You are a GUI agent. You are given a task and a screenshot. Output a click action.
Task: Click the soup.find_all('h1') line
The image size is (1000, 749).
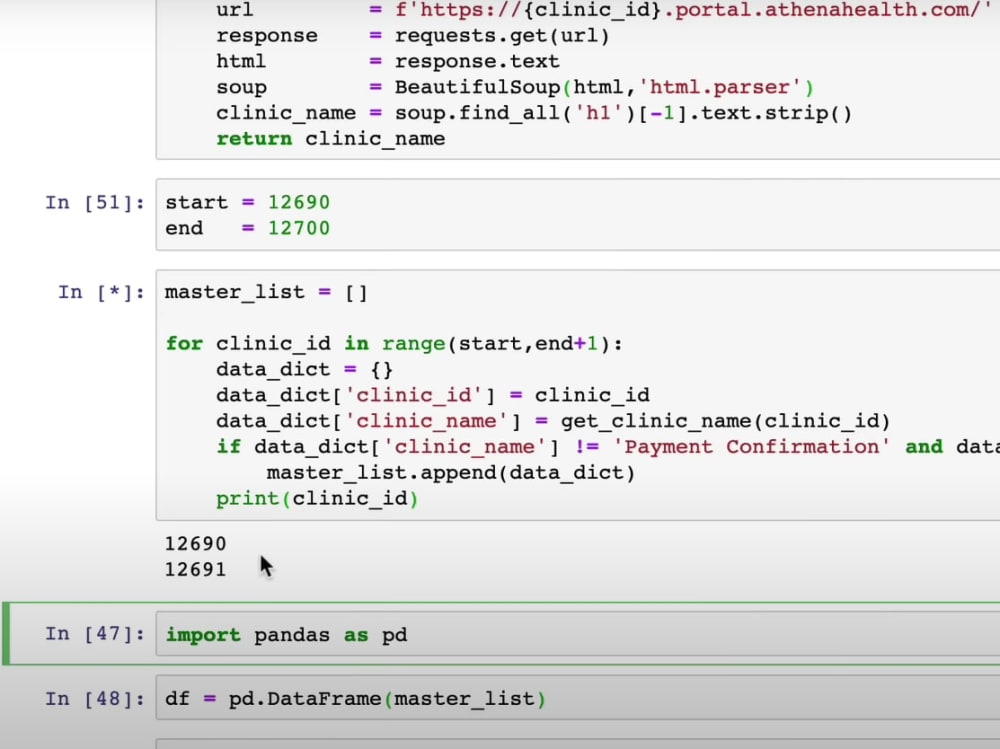coord(534,113)
